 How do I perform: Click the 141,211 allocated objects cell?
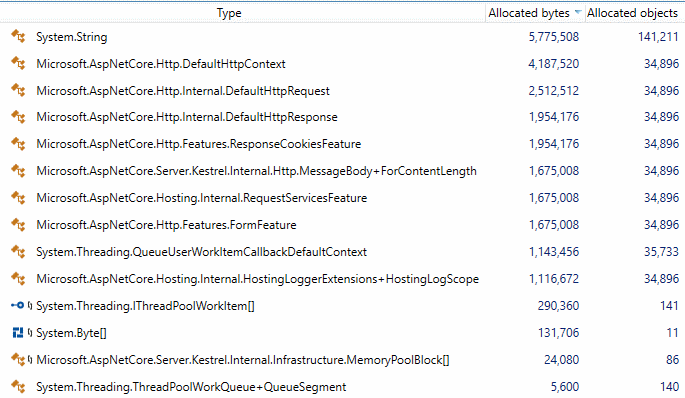coord(658,37)
